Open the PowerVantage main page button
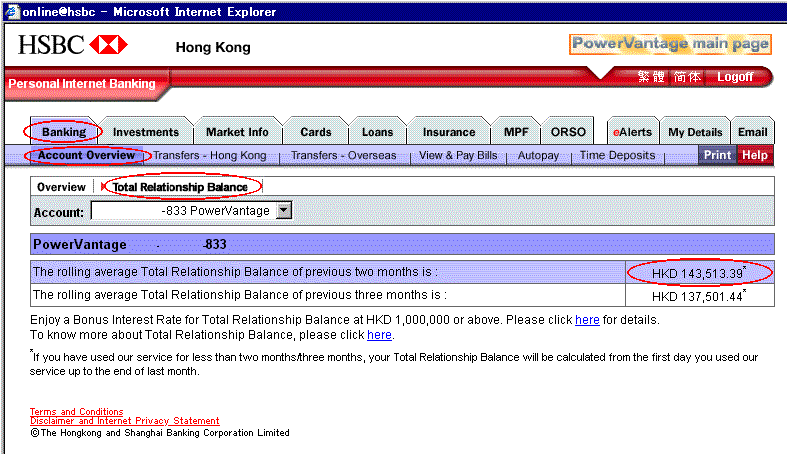 click(x=670, y=44)
